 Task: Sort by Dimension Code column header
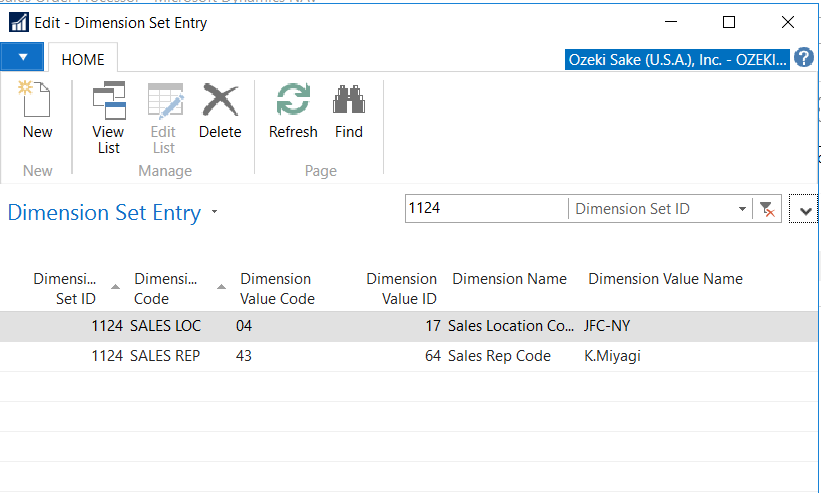(165, 288)
